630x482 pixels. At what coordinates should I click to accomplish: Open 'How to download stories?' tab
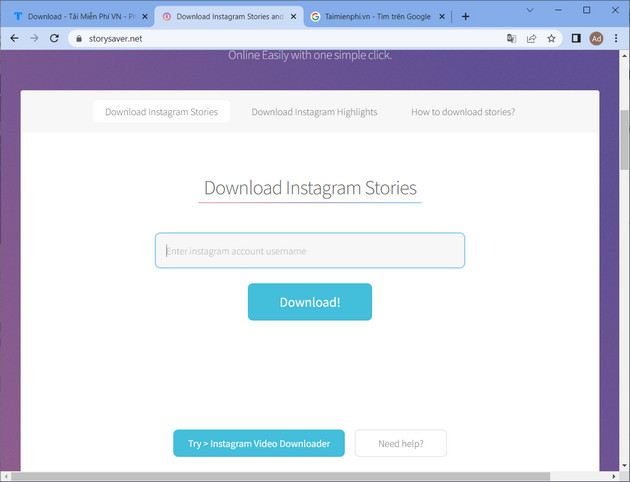[463, 112]
